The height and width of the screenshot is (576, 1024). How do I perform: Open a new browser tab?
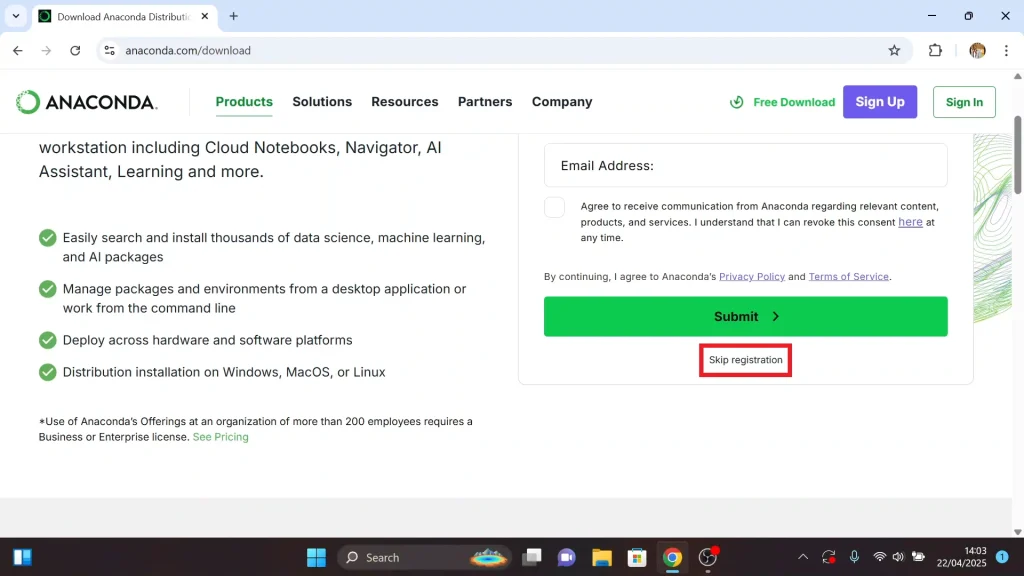pyautogui.click(x=233, y=16)
